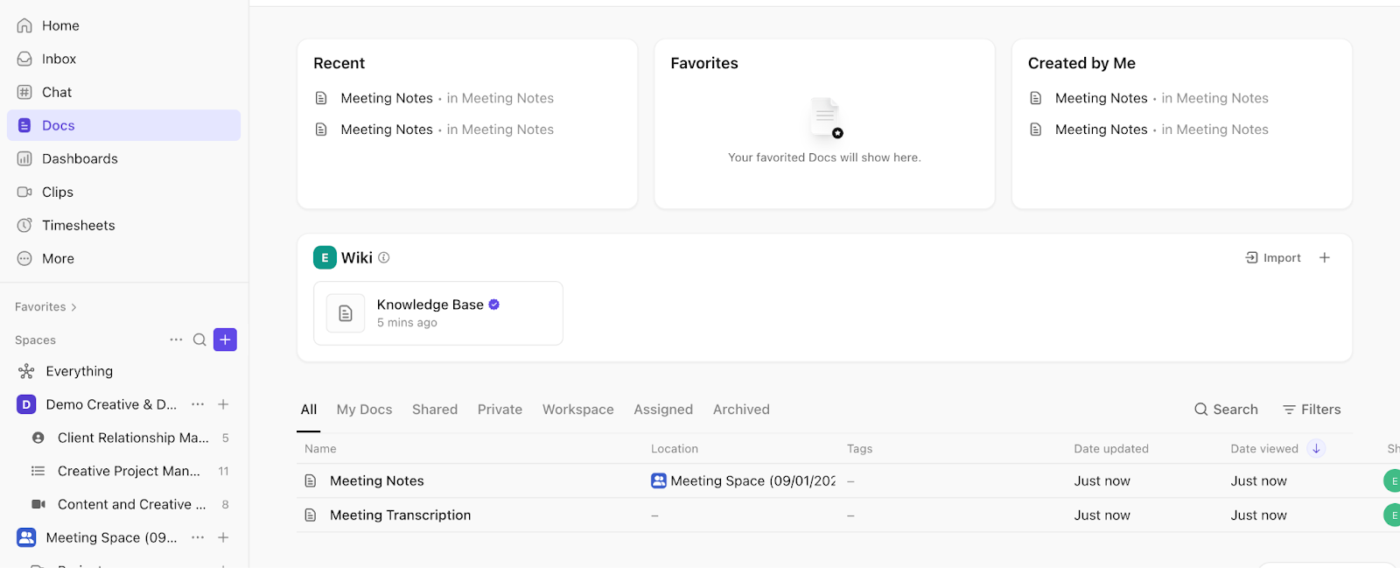Click the Wiki info icon

(384, 258)
